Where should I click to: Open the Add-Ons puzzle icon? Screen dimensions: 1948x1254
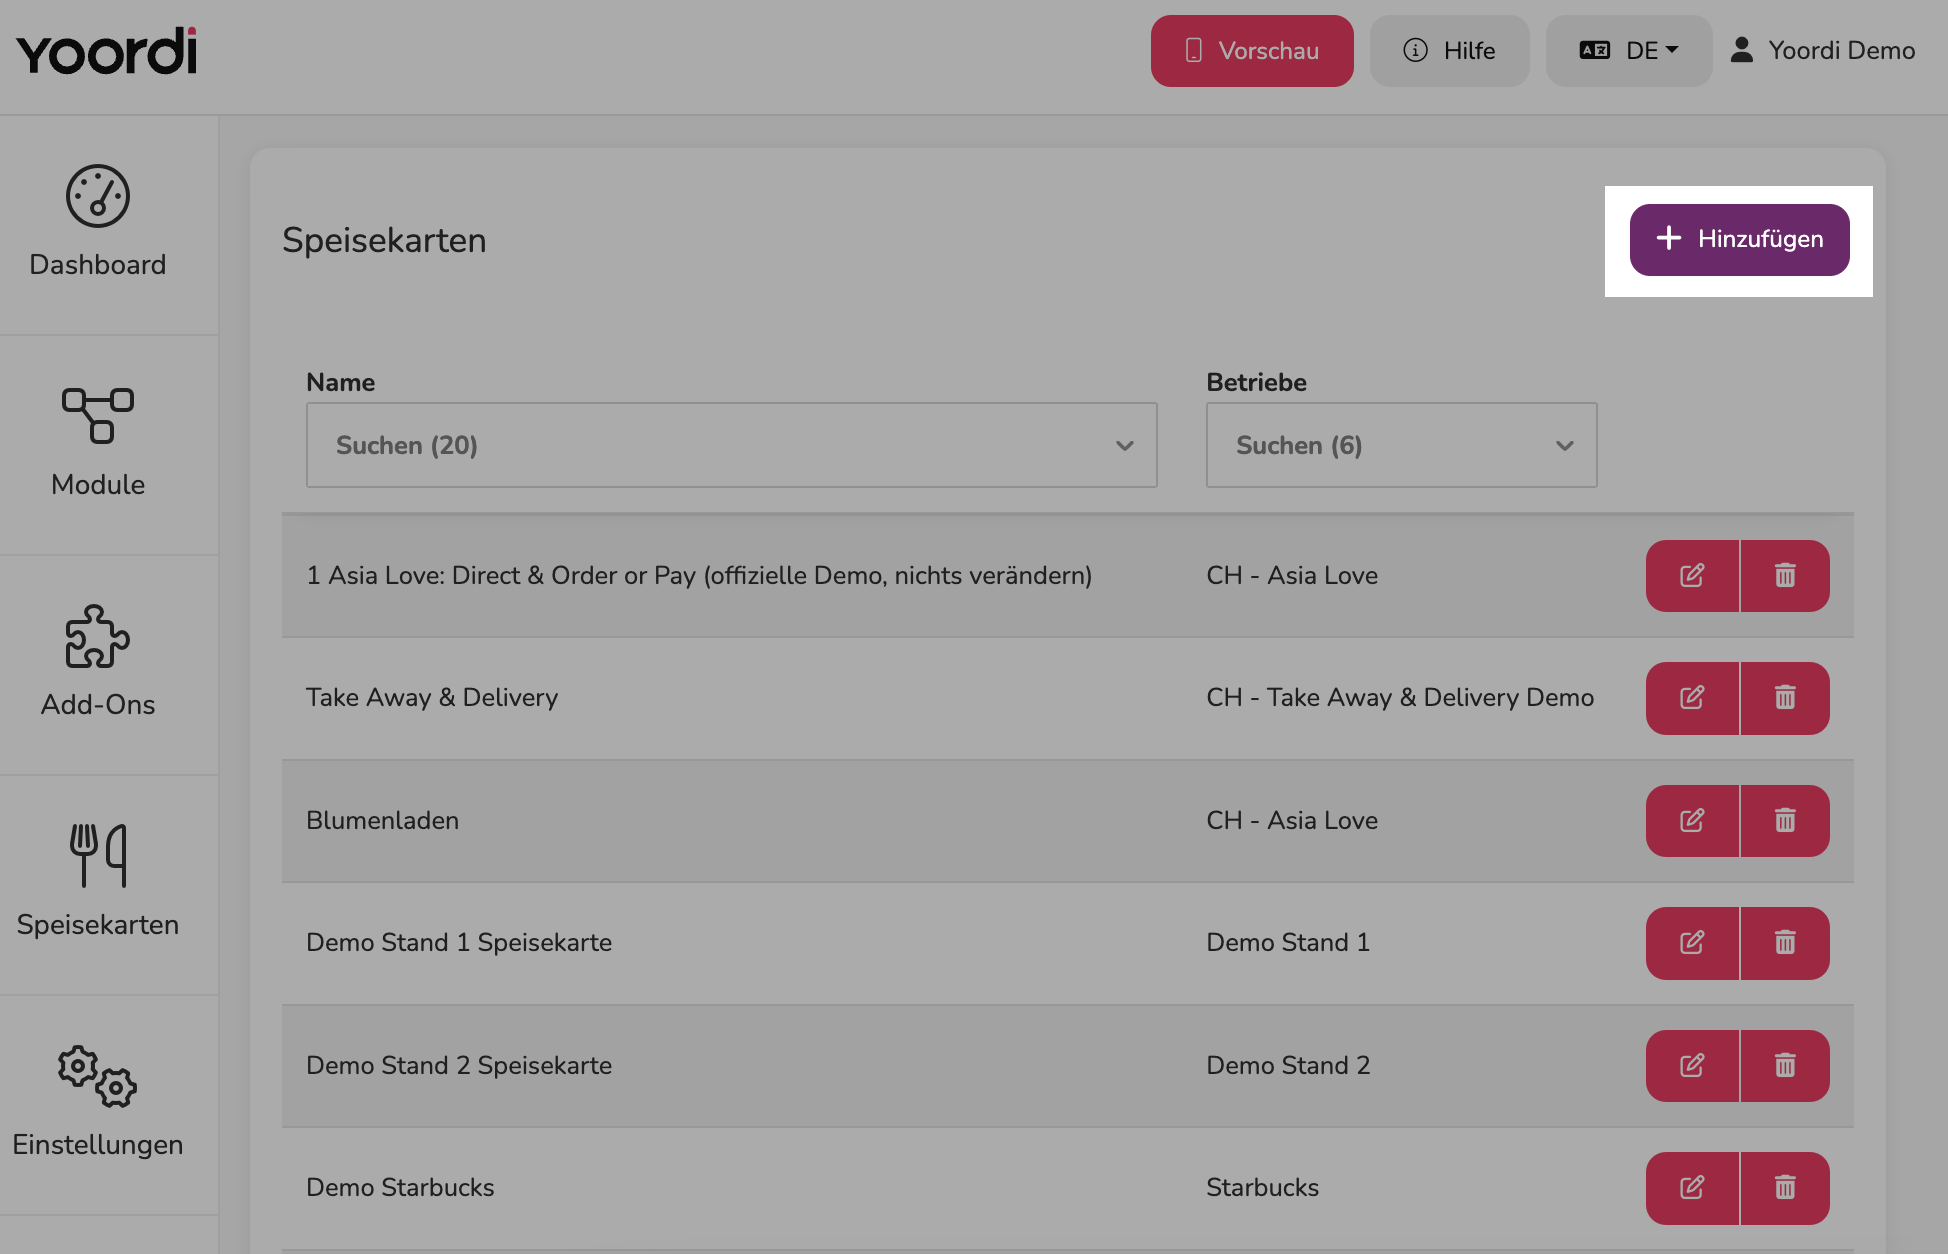click(98, 636)
